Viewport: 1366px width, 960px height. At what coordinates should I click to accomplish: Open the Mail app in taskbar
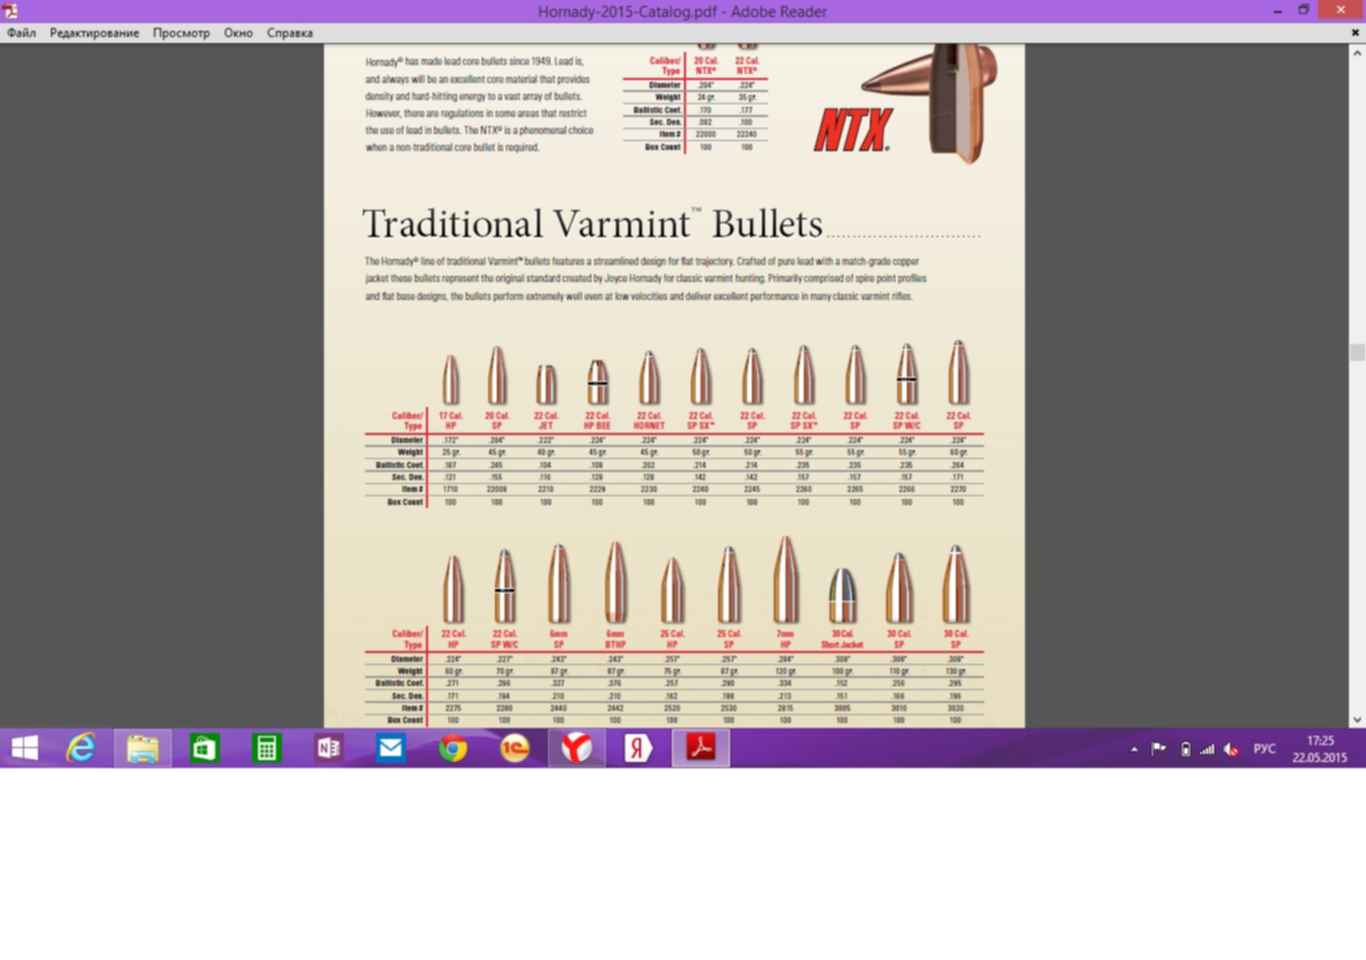[x=390, y=748]
